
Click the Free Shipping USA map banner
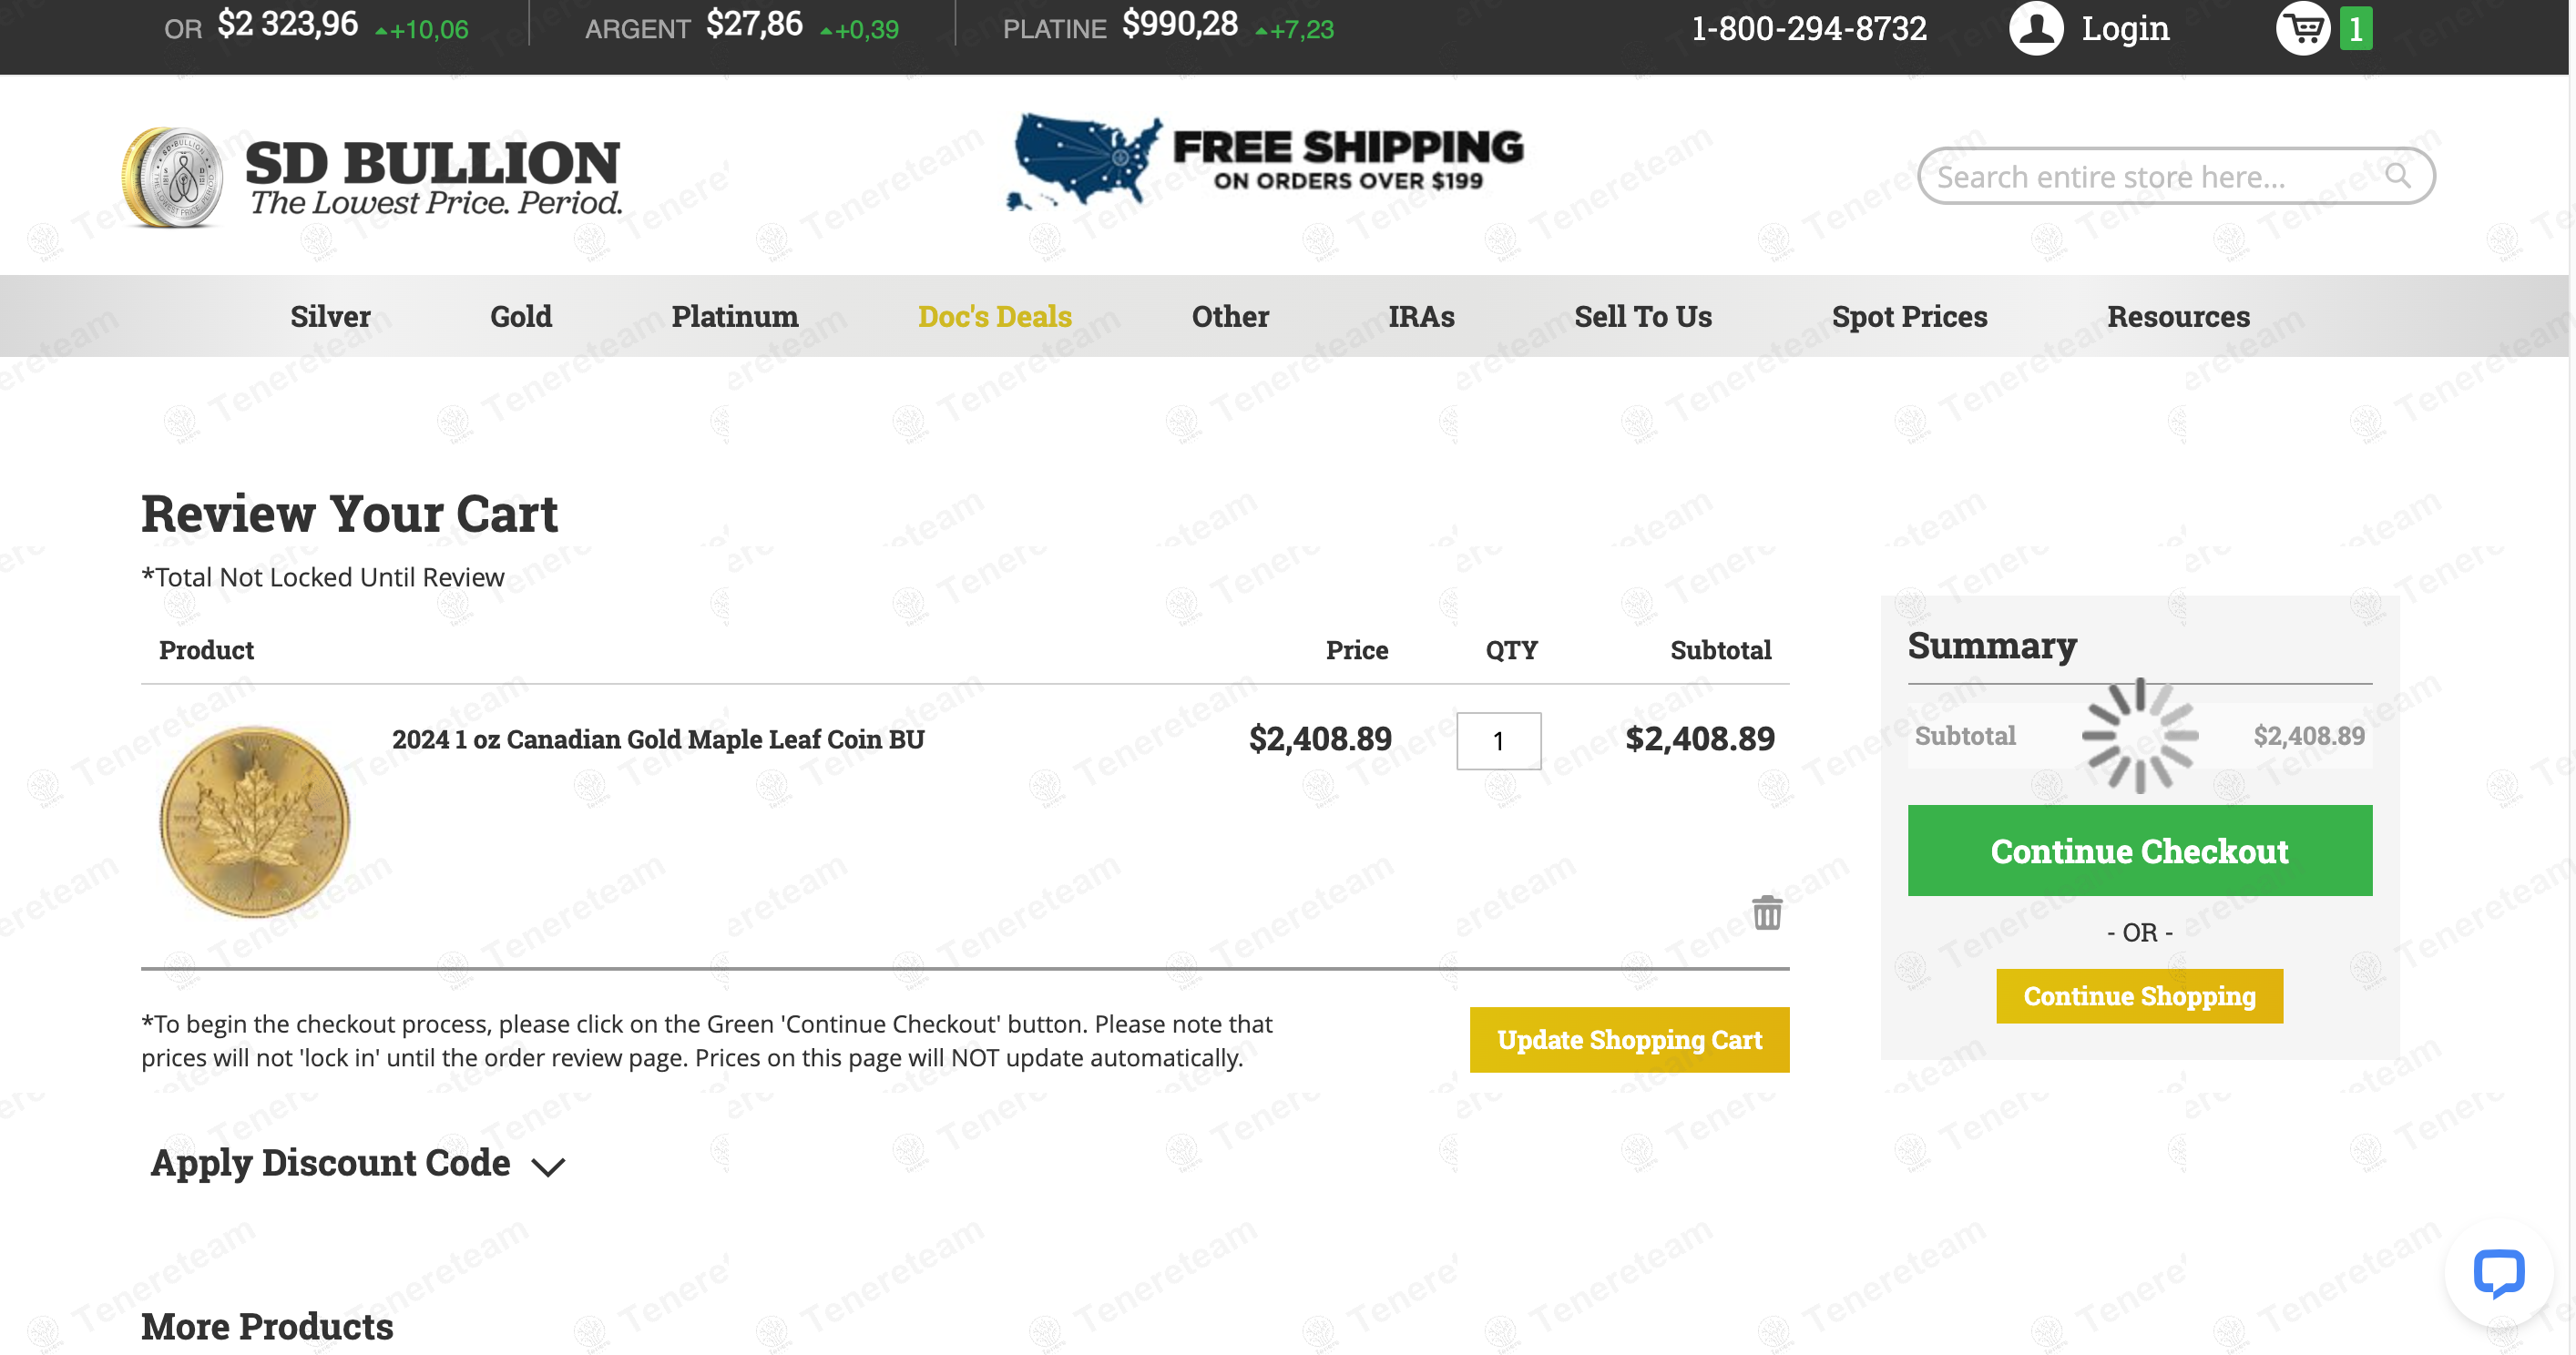[x=1265, y=161]
